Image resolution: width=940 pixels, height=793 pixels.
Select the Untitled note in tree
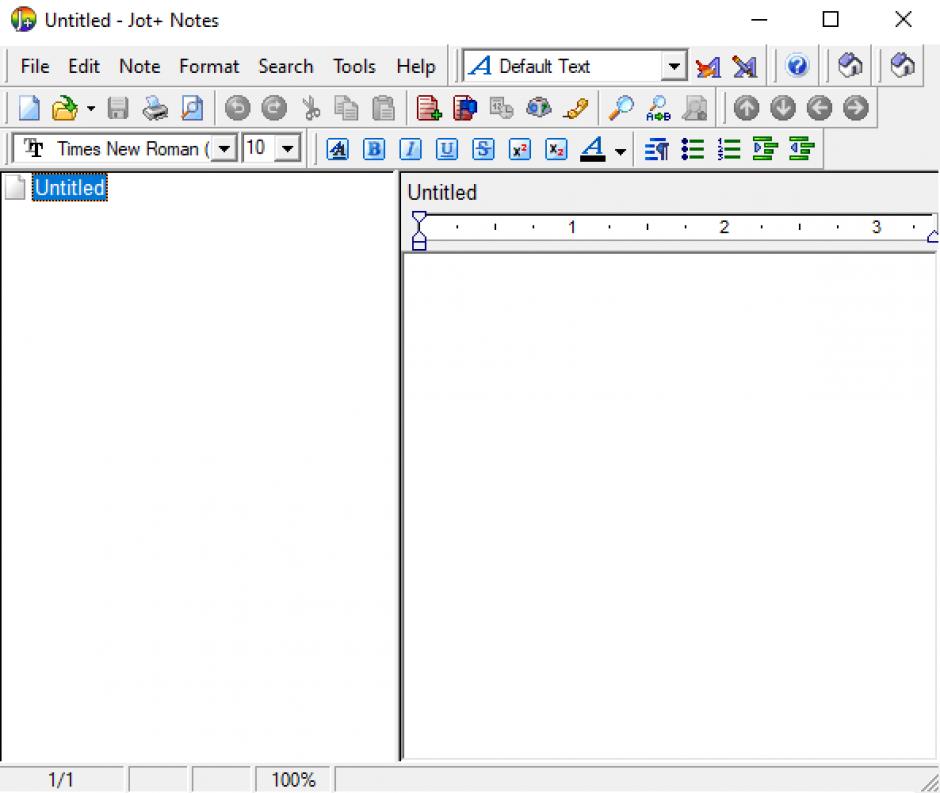69,188
